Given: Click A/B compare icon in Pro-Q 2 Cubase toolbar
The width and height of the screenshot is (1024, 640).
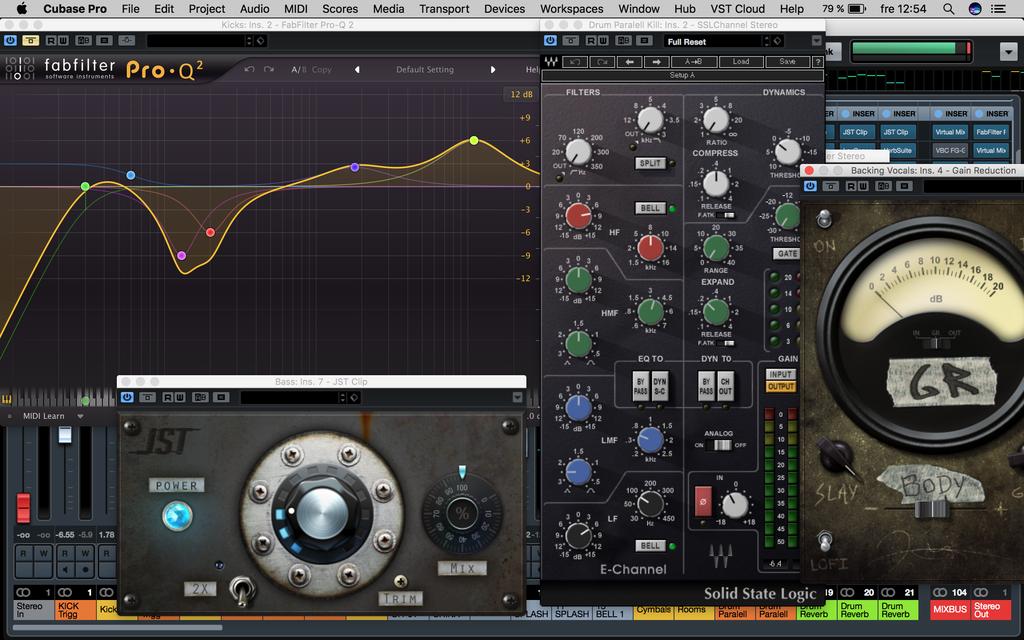Looking at the screenshot, I should click(84, 40).
